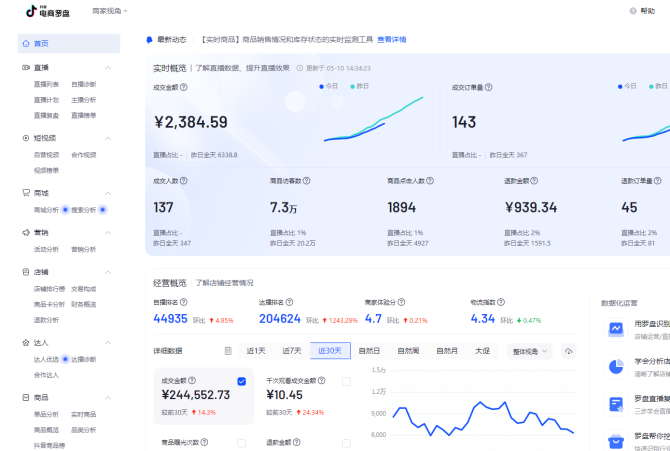Click the 商城 shopping cart icon
This screenshot has width=670, height=451.
point(26,193)
